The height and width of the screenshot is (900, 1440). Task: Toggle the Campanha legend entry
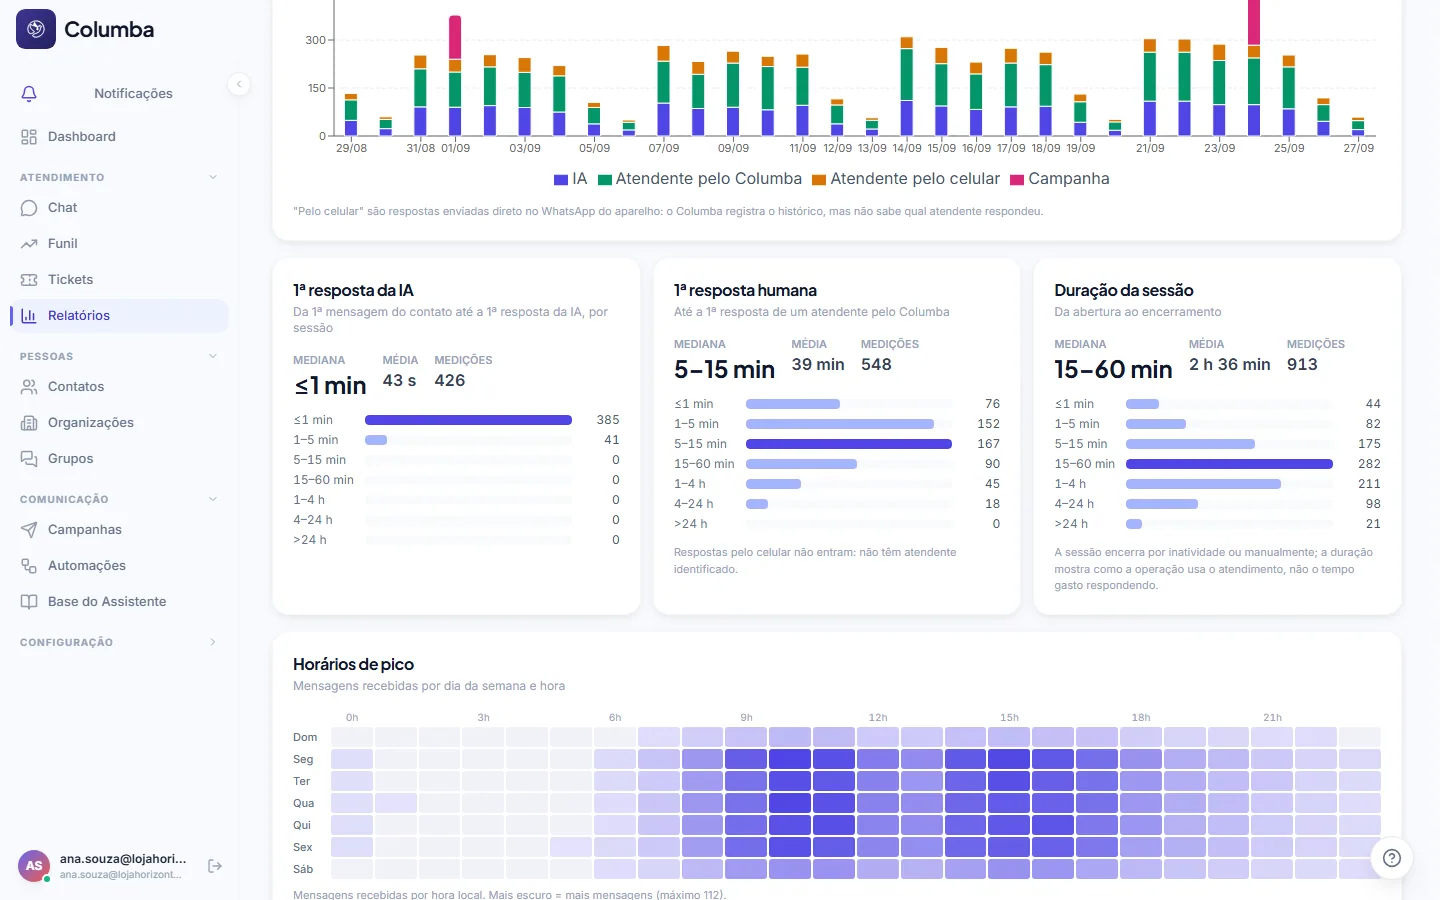coord(1060,179)
